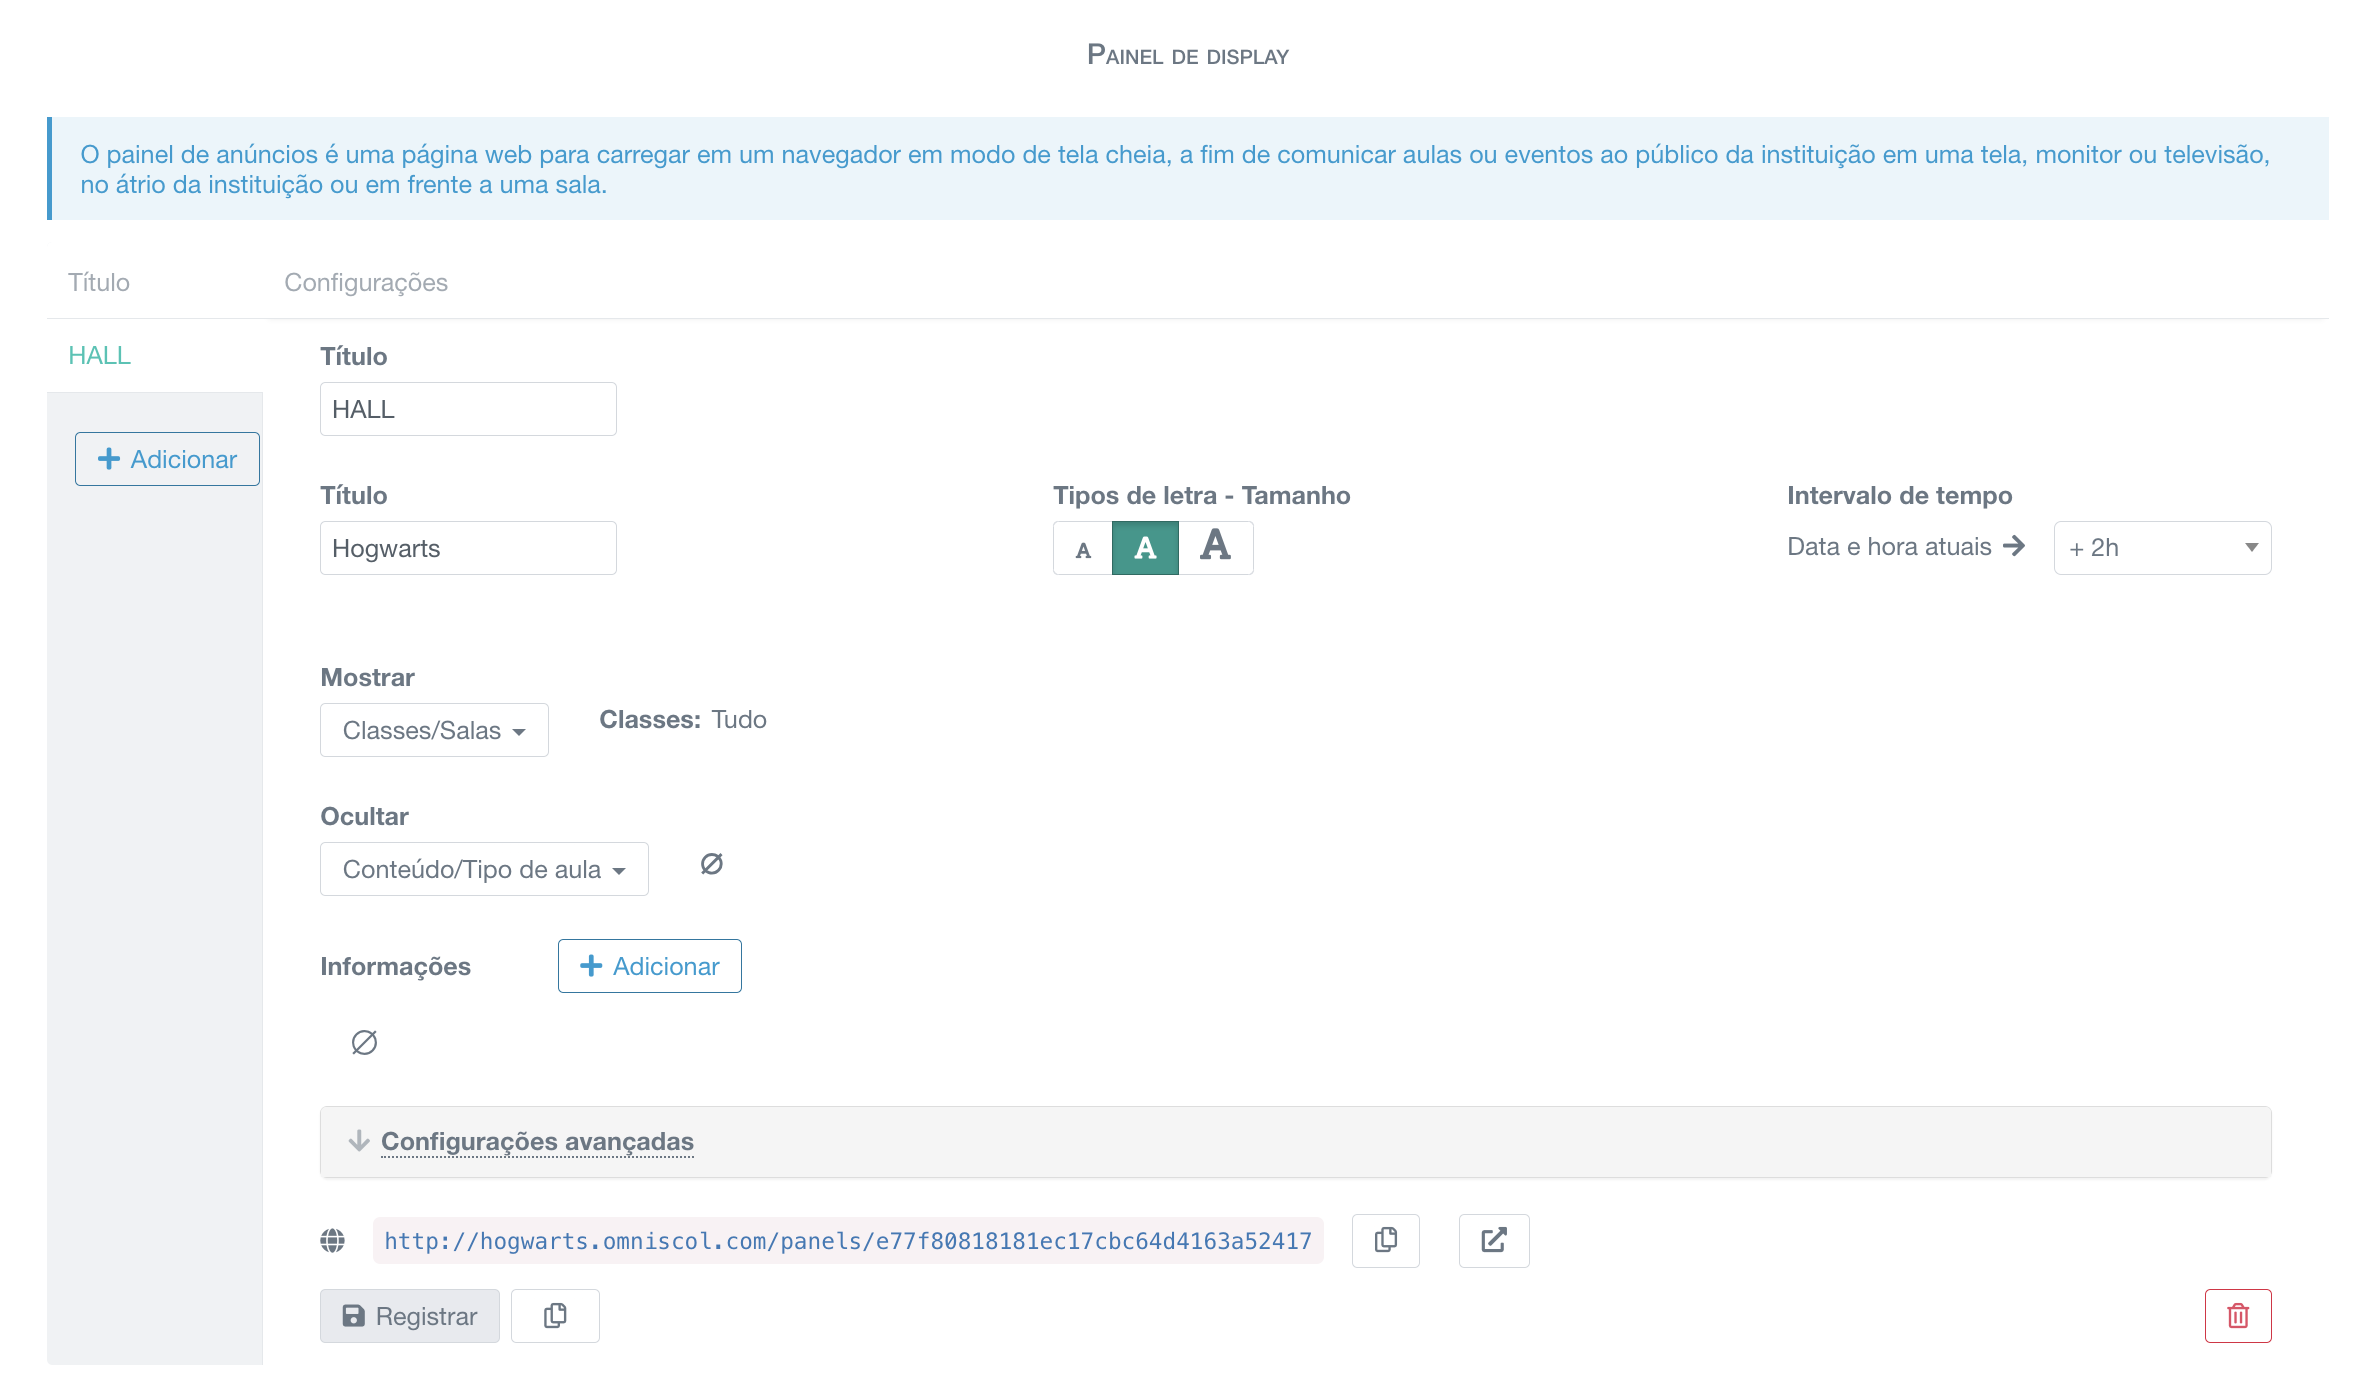Select the HALL panel in the sidebar
The width and height of the screenshot is (2358, 1398).
(x=98, y=354)
